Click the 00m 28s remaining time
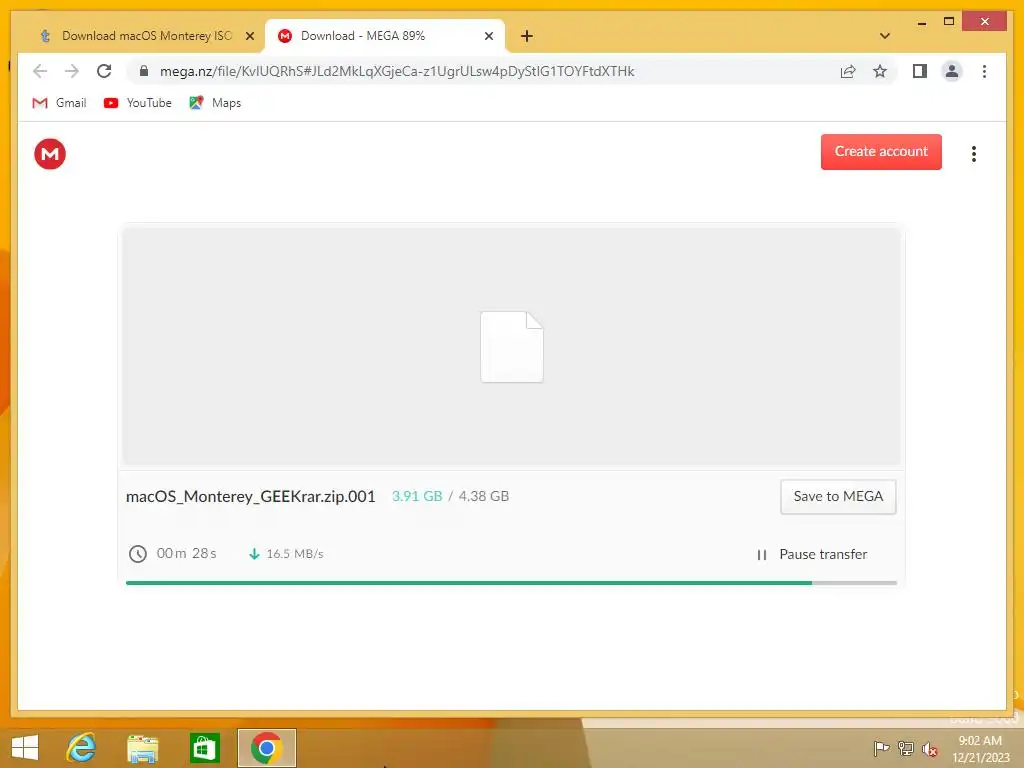 (186, 553)
